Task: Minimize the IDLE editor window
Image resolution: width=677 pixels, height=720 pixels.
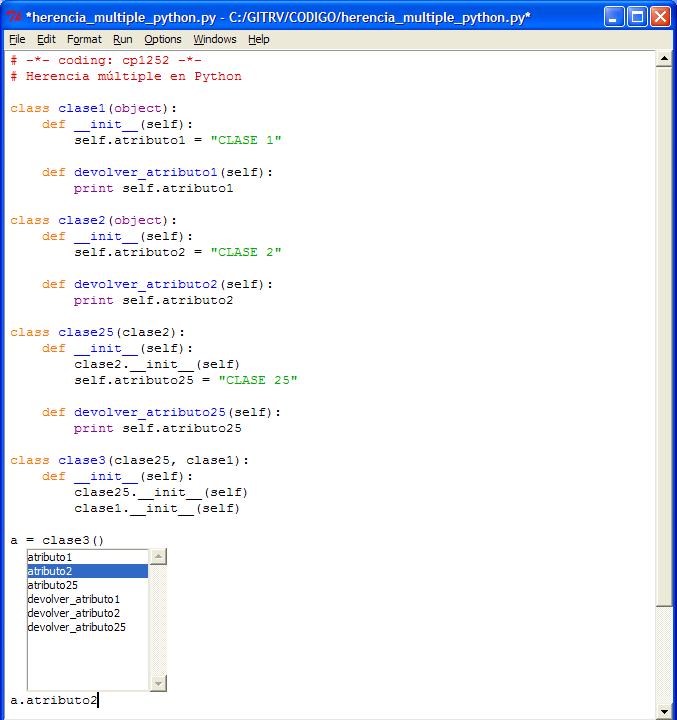Action: click(614, 17)
